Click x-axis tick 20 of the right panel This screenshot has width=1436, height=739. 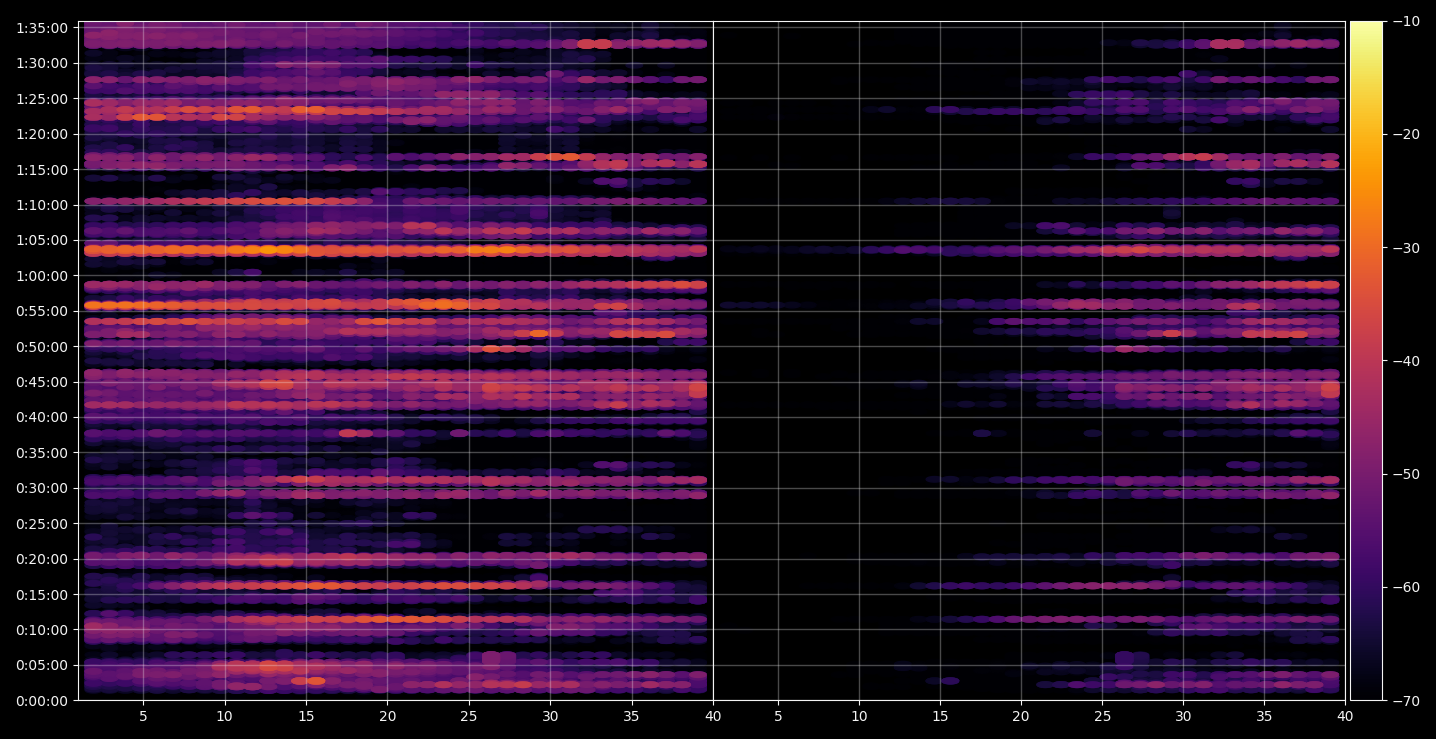[x=1021, y=716]
